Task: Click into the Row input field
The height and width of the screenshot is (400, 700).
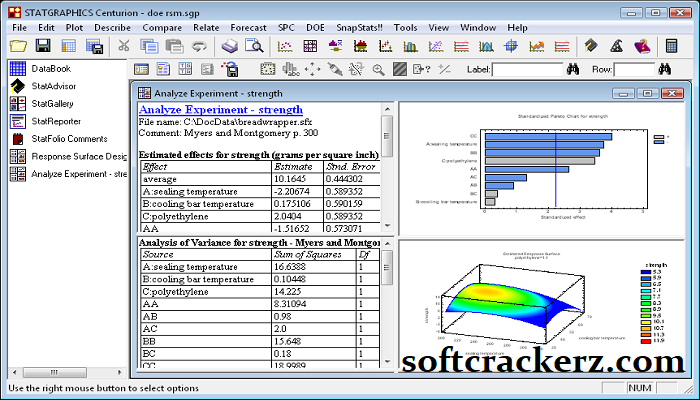Action: [634, 70]
